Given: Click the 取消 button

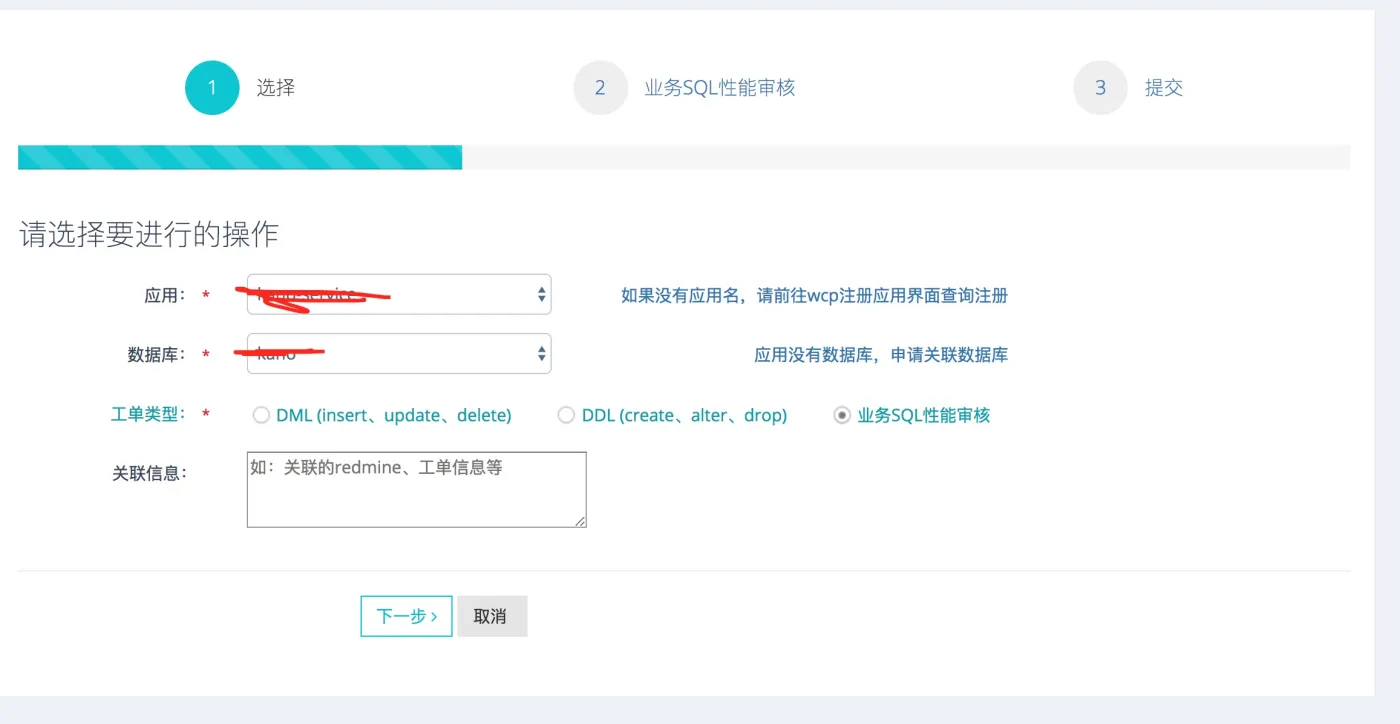Looking at the screenshot, I should pyautogui.click(x=492, y=616).
